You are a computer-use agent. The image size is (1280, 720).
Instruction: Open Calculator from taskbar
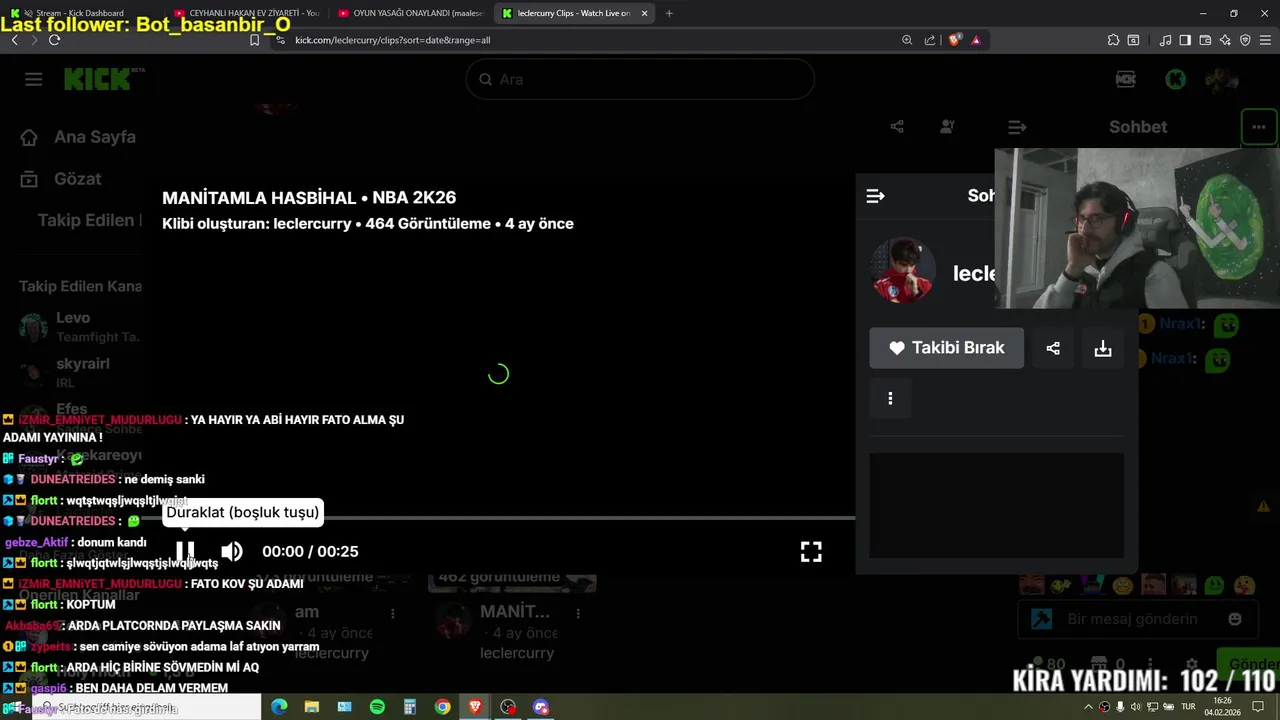click(x=410, y=707)
